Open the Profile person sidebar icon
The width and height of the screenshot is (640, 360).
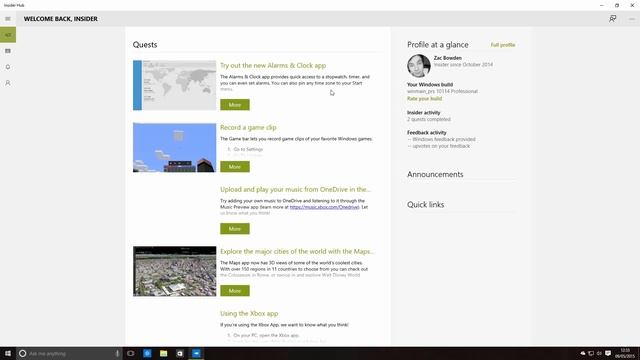[x=8, y=83]
